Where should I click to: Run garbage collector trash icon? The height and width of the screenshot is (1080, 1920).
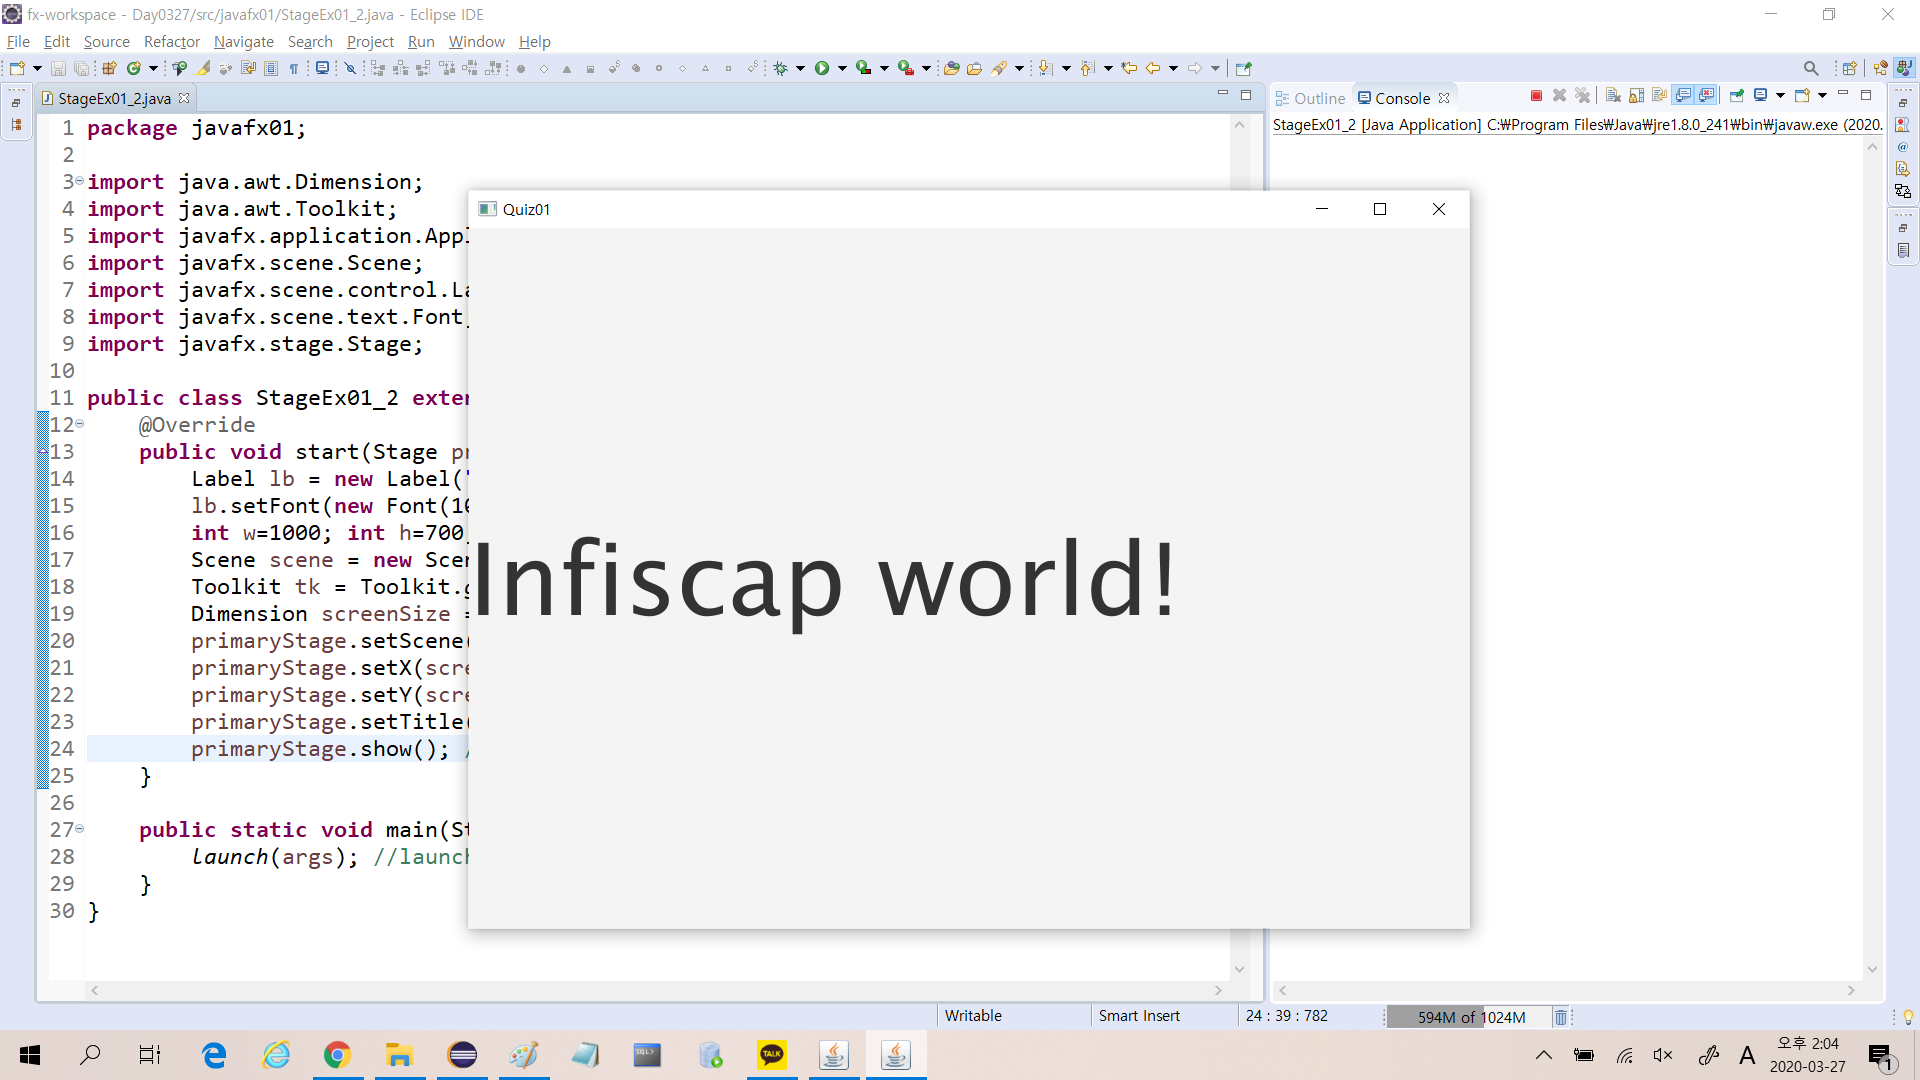[x=1560, y=1017]
